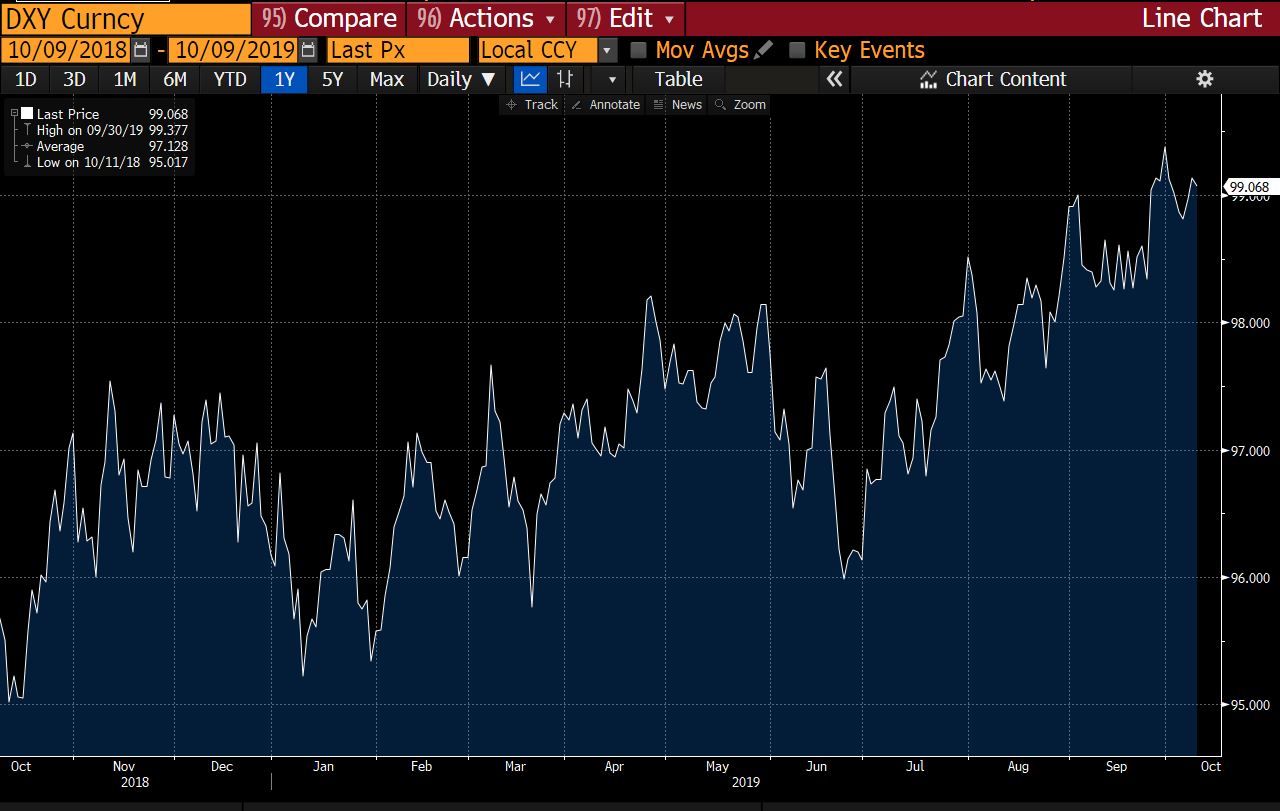Select the 1D range tab
The image size is (1280, 811).
pos(26,79)
